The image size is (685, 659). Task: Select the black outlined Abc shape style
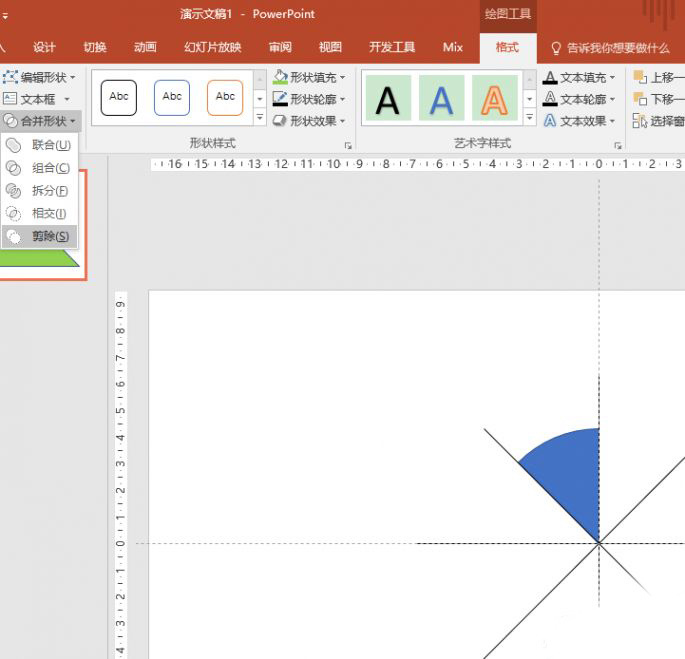pyautogui.click(x=119, y=97)
